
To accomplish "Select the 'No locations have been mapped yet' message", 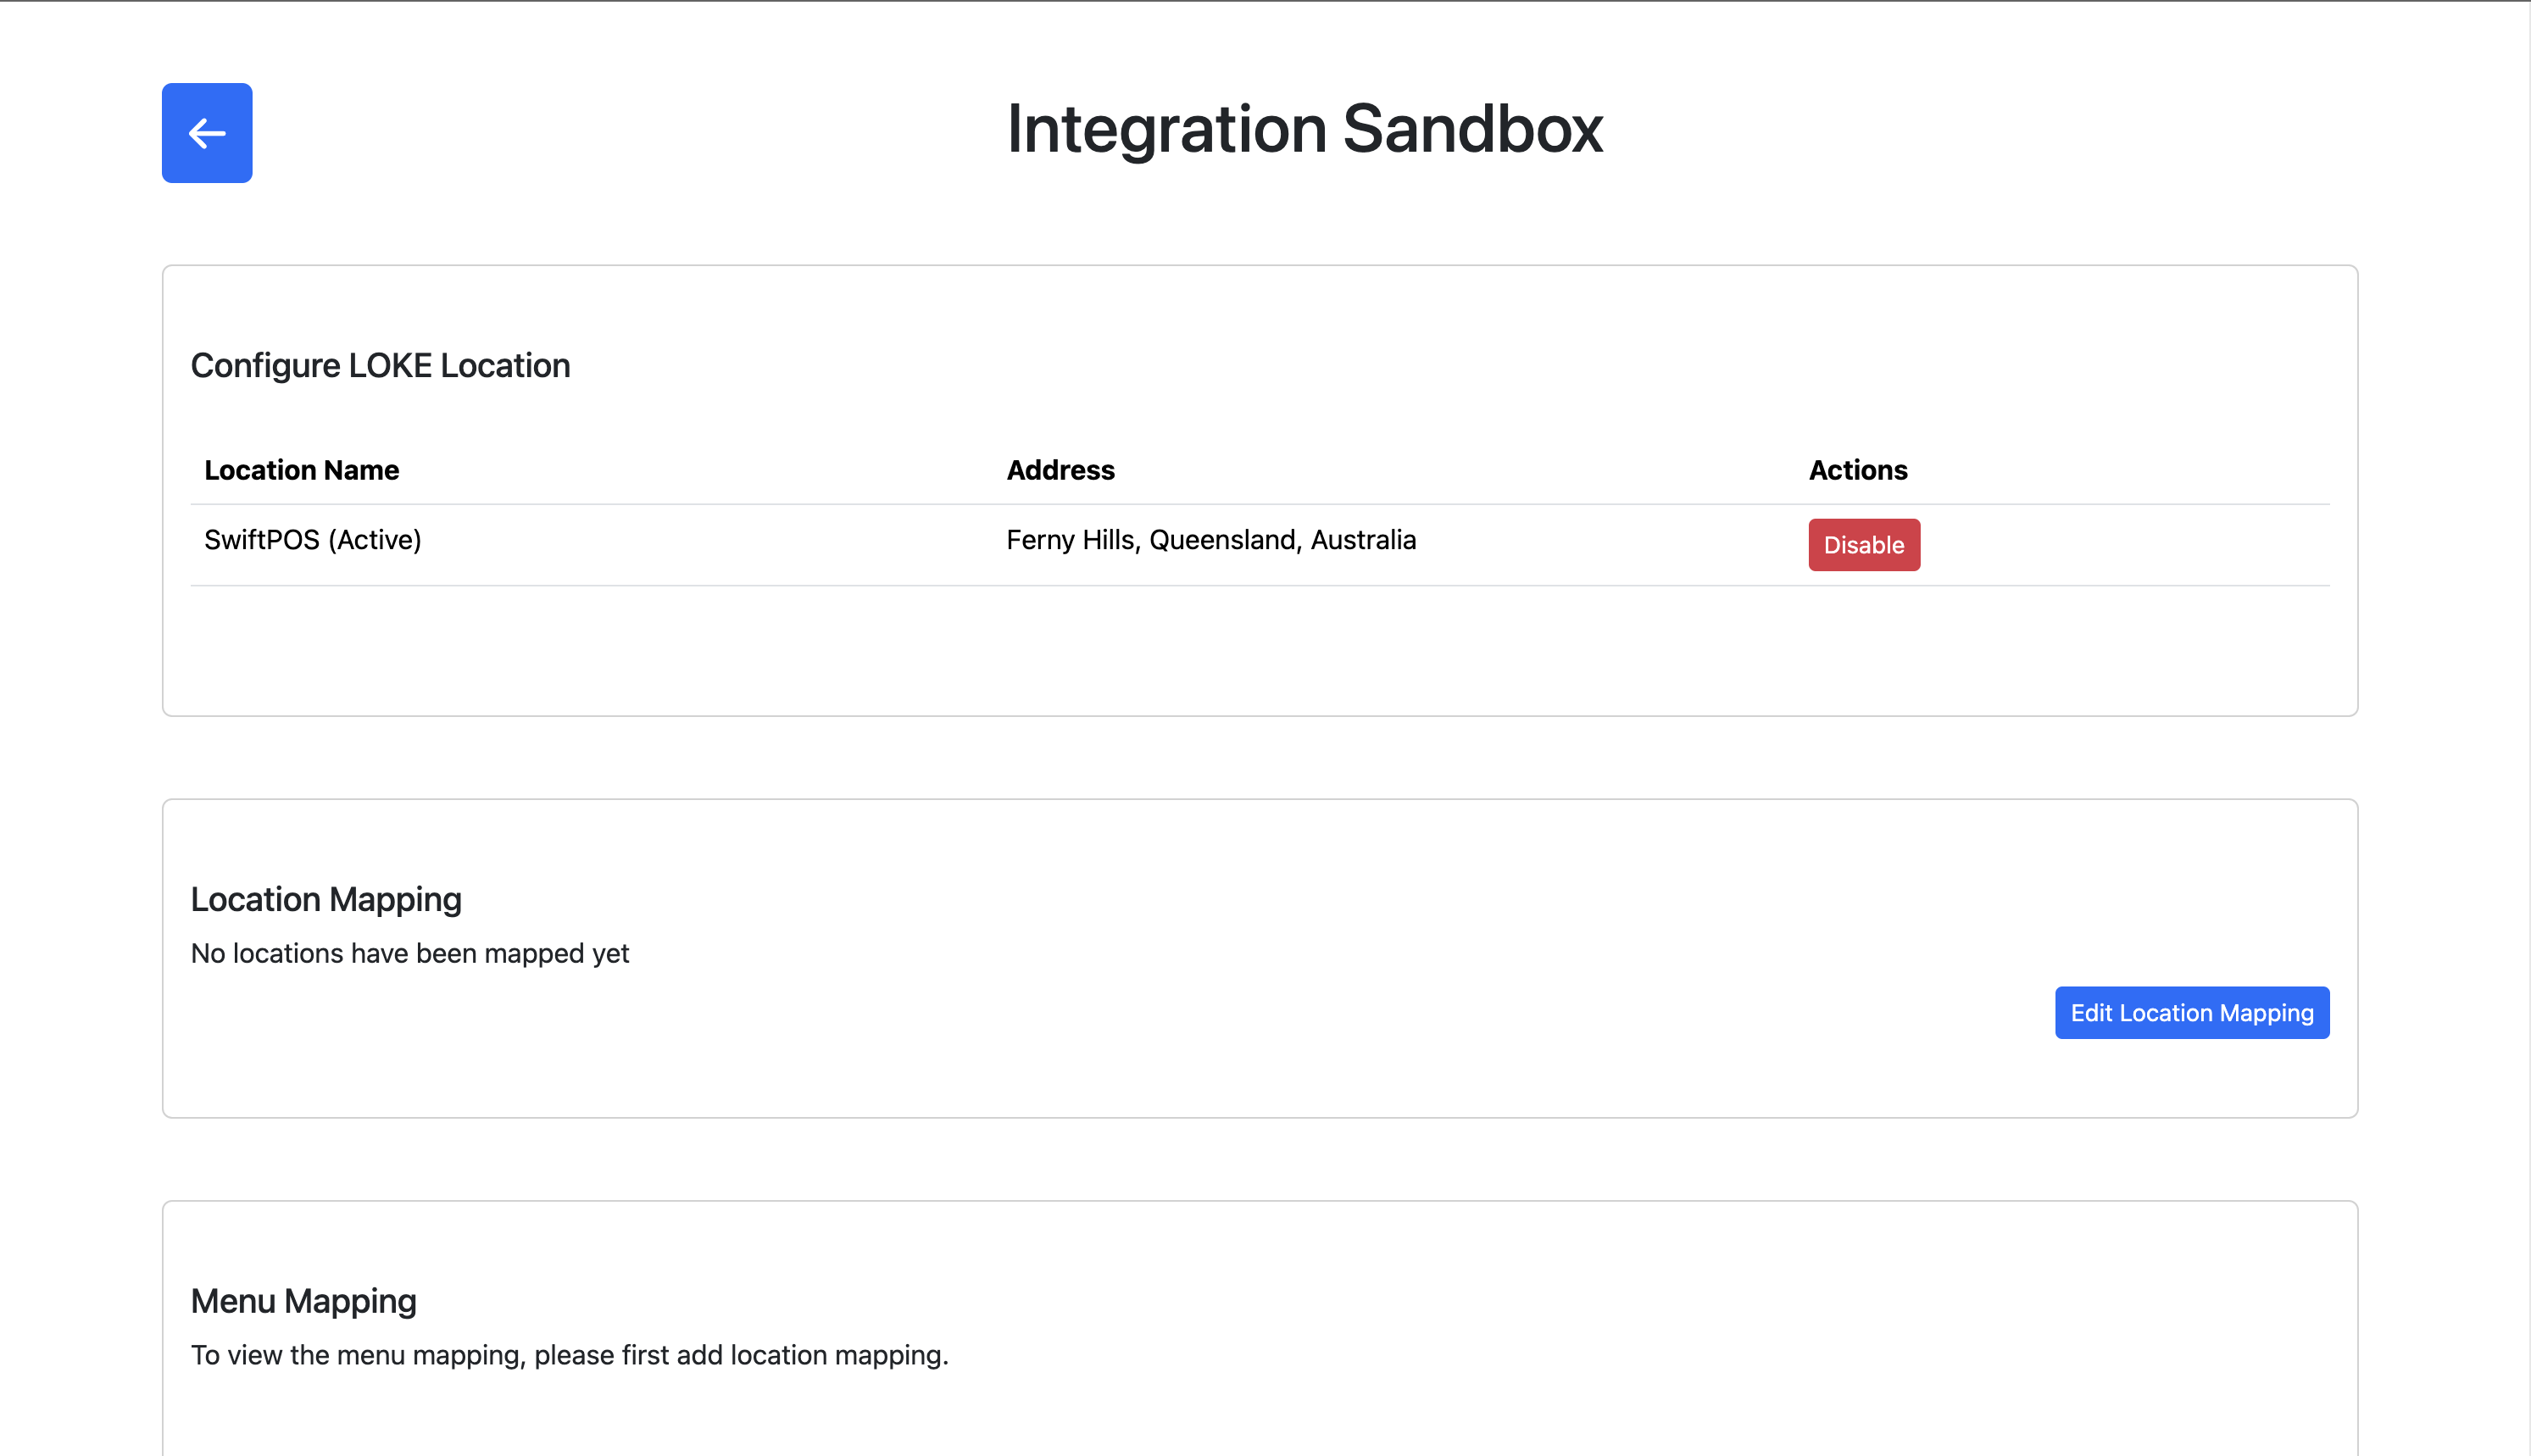I will click(x=410, y=954).
